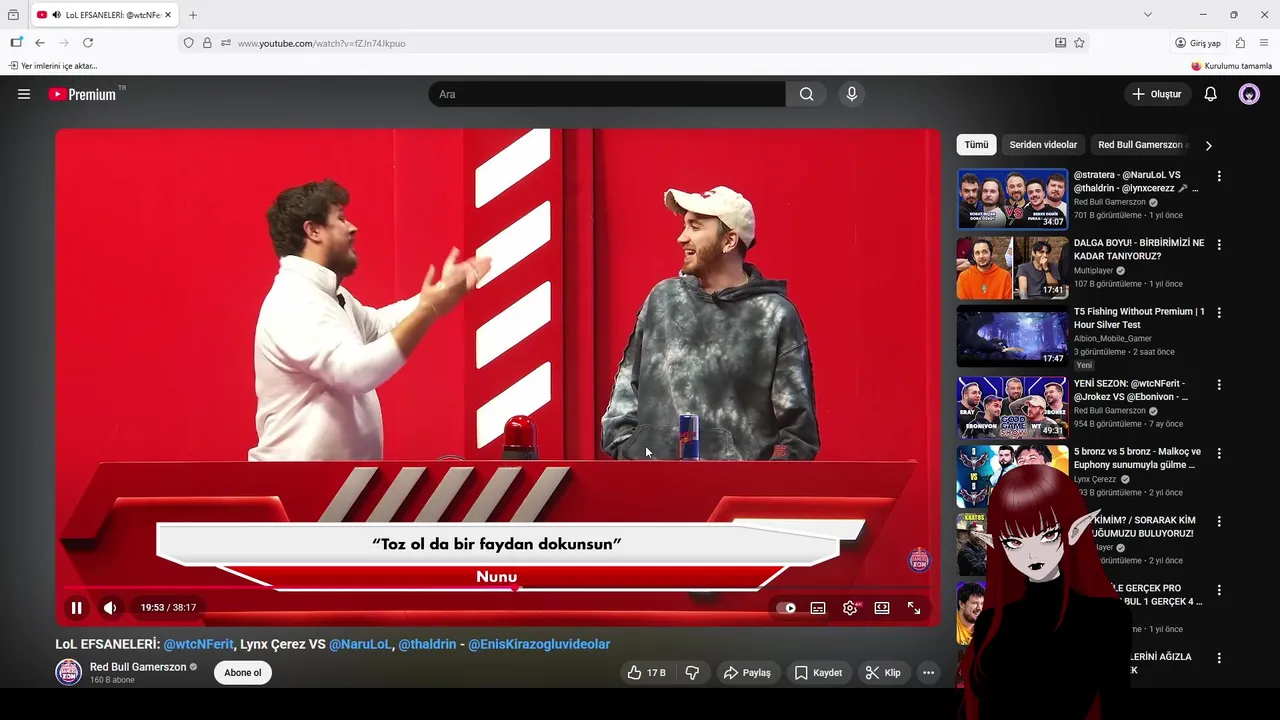
Task: Open options for the DALGA BOYU video
Action: 1218,244
